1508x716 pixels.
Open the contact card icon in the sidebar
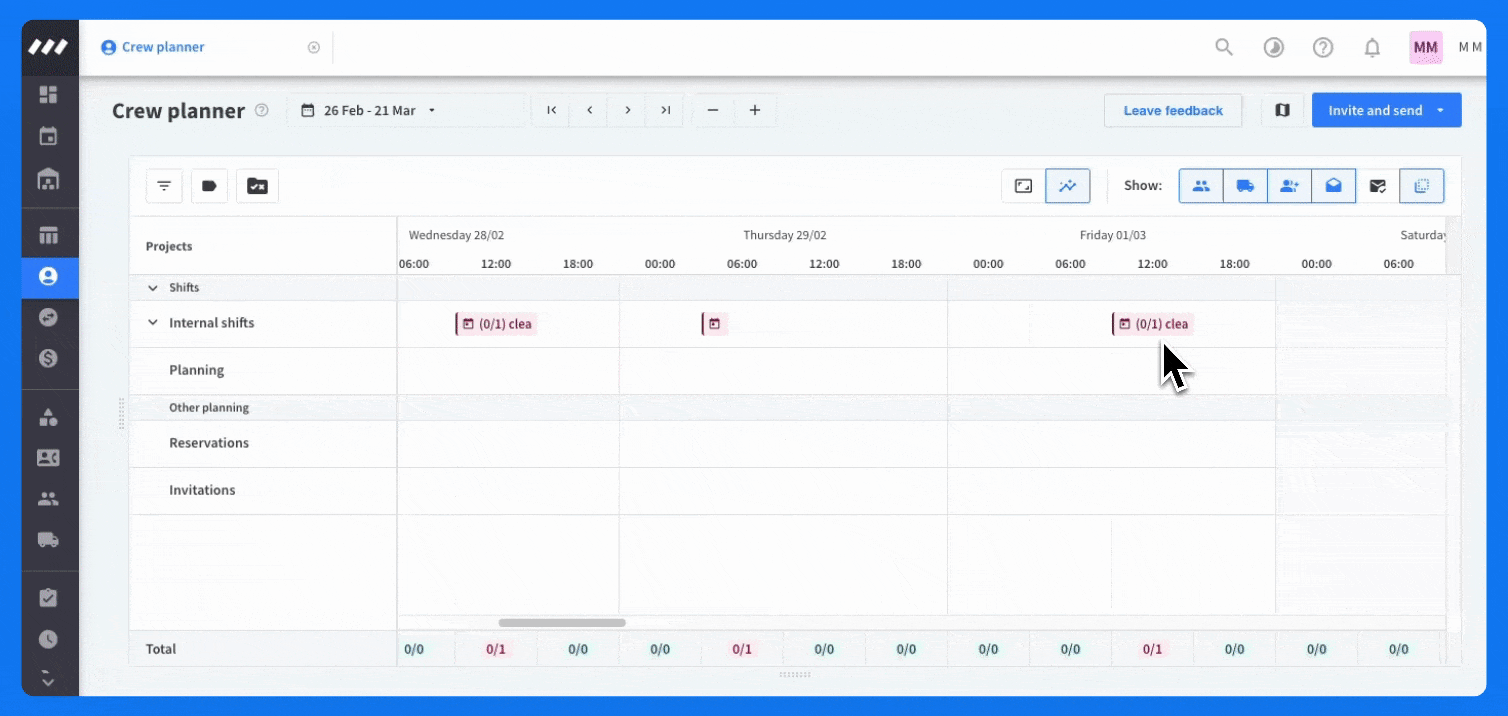coord(48,458)
